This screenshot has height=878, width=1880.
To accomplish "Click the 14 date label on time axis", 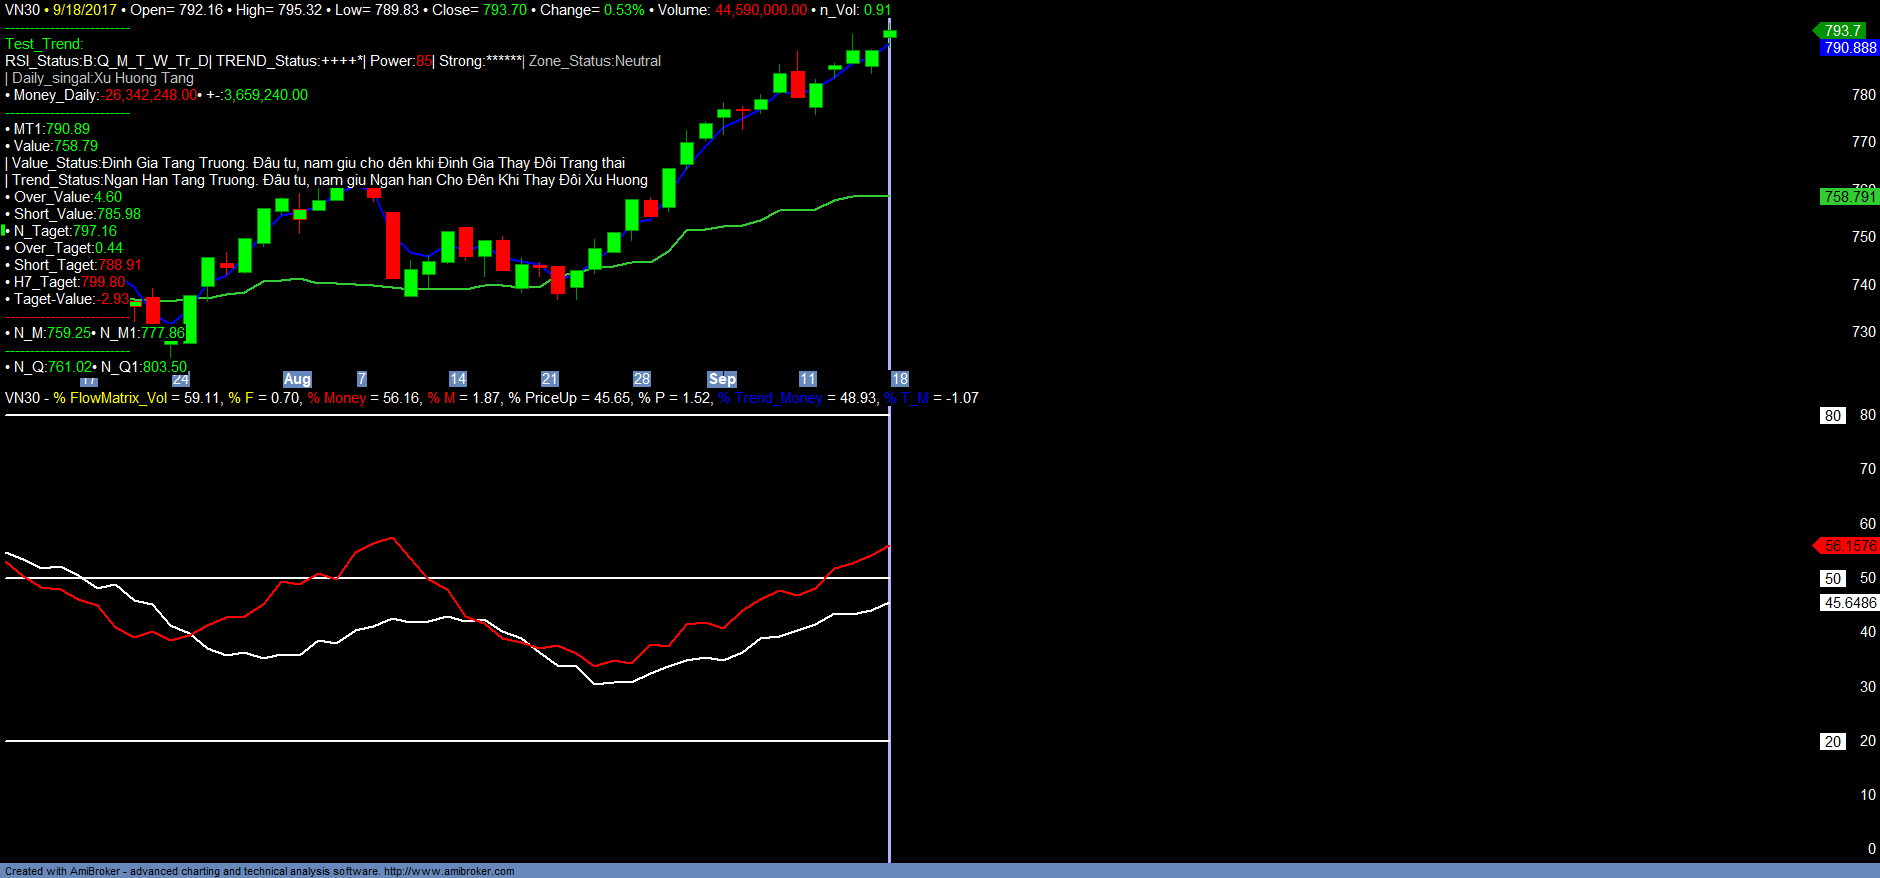I will pos(458,379).
